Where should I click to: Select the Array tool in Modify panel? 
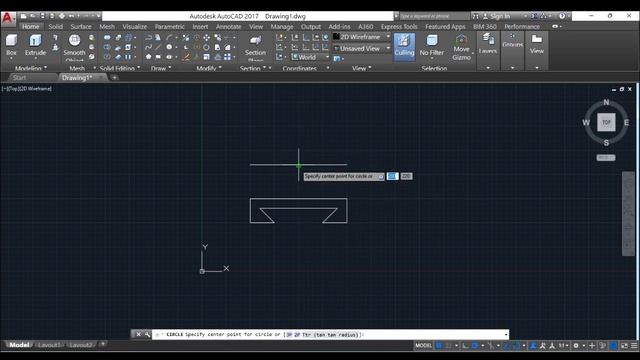point(227,57)
